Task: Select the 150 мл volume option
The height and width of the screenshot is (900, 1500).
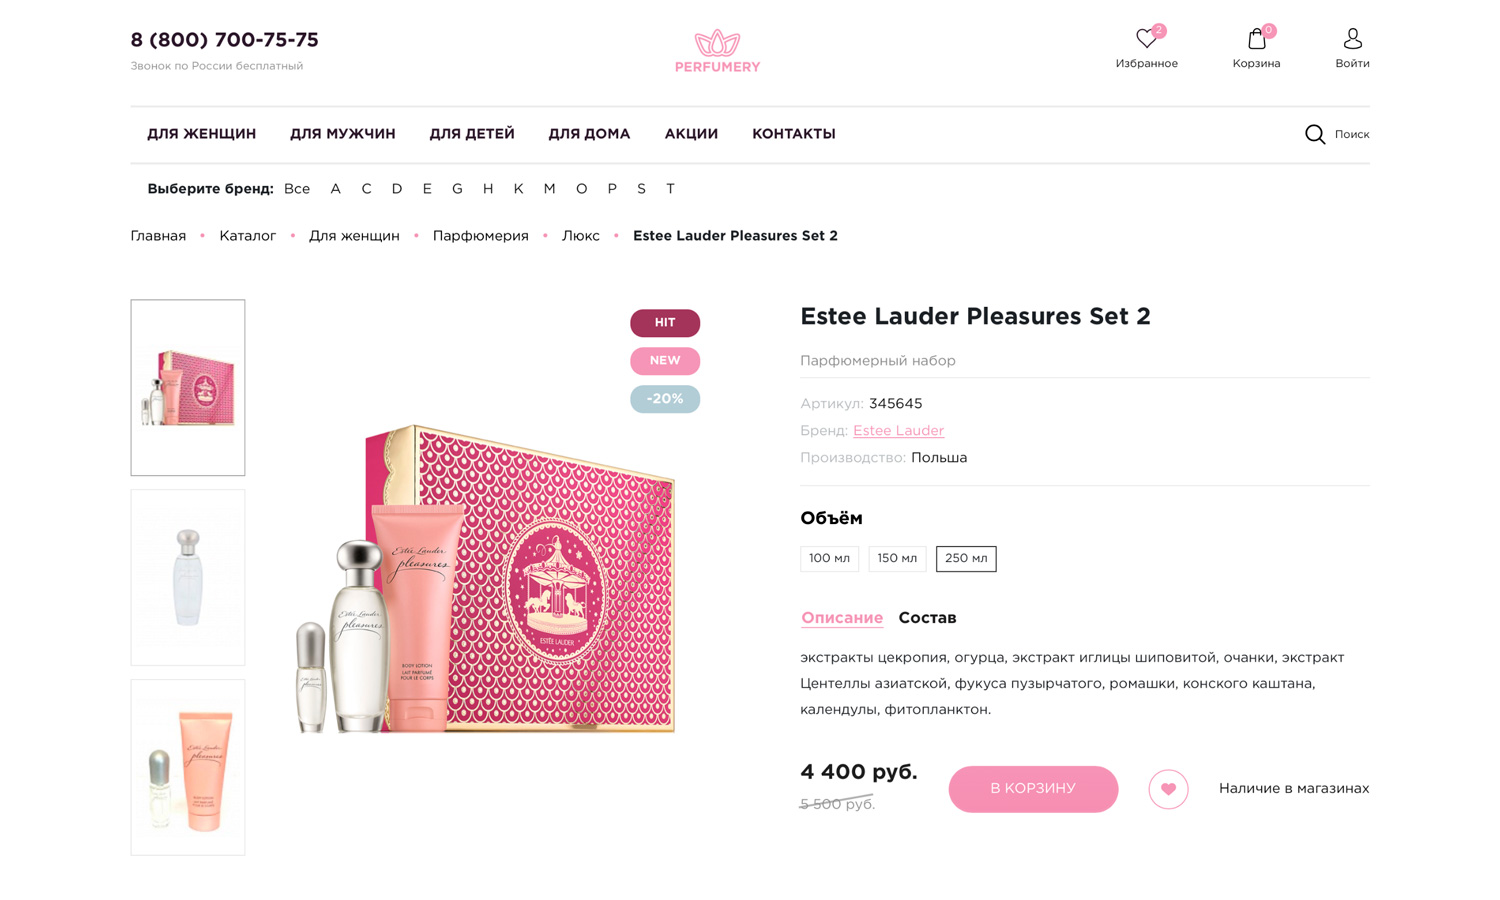Action: point(897,559)
